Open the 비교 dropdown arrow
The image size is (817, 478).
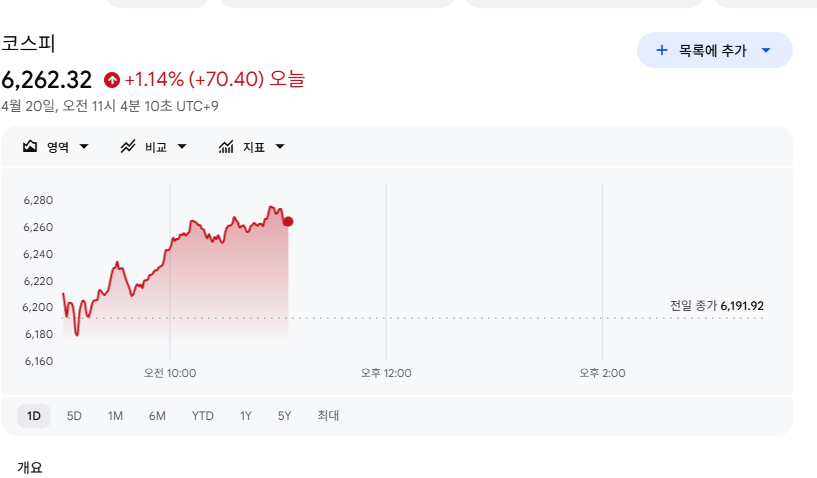pos(182,147)
